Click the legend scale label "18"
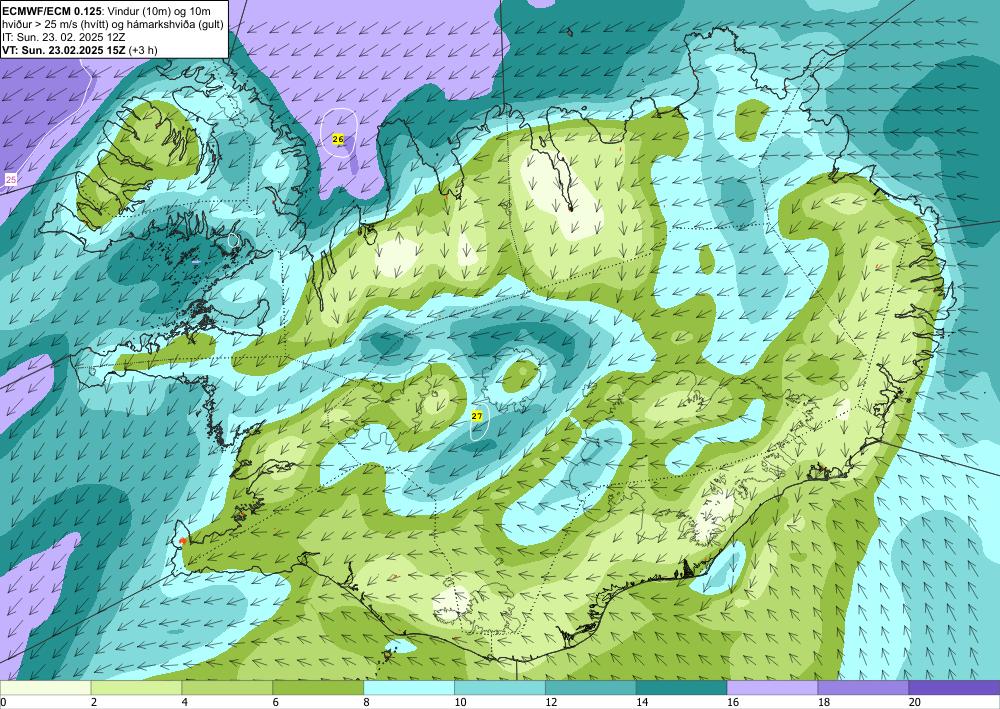Viewport: 1000px width, 709px height. [823, 703]
